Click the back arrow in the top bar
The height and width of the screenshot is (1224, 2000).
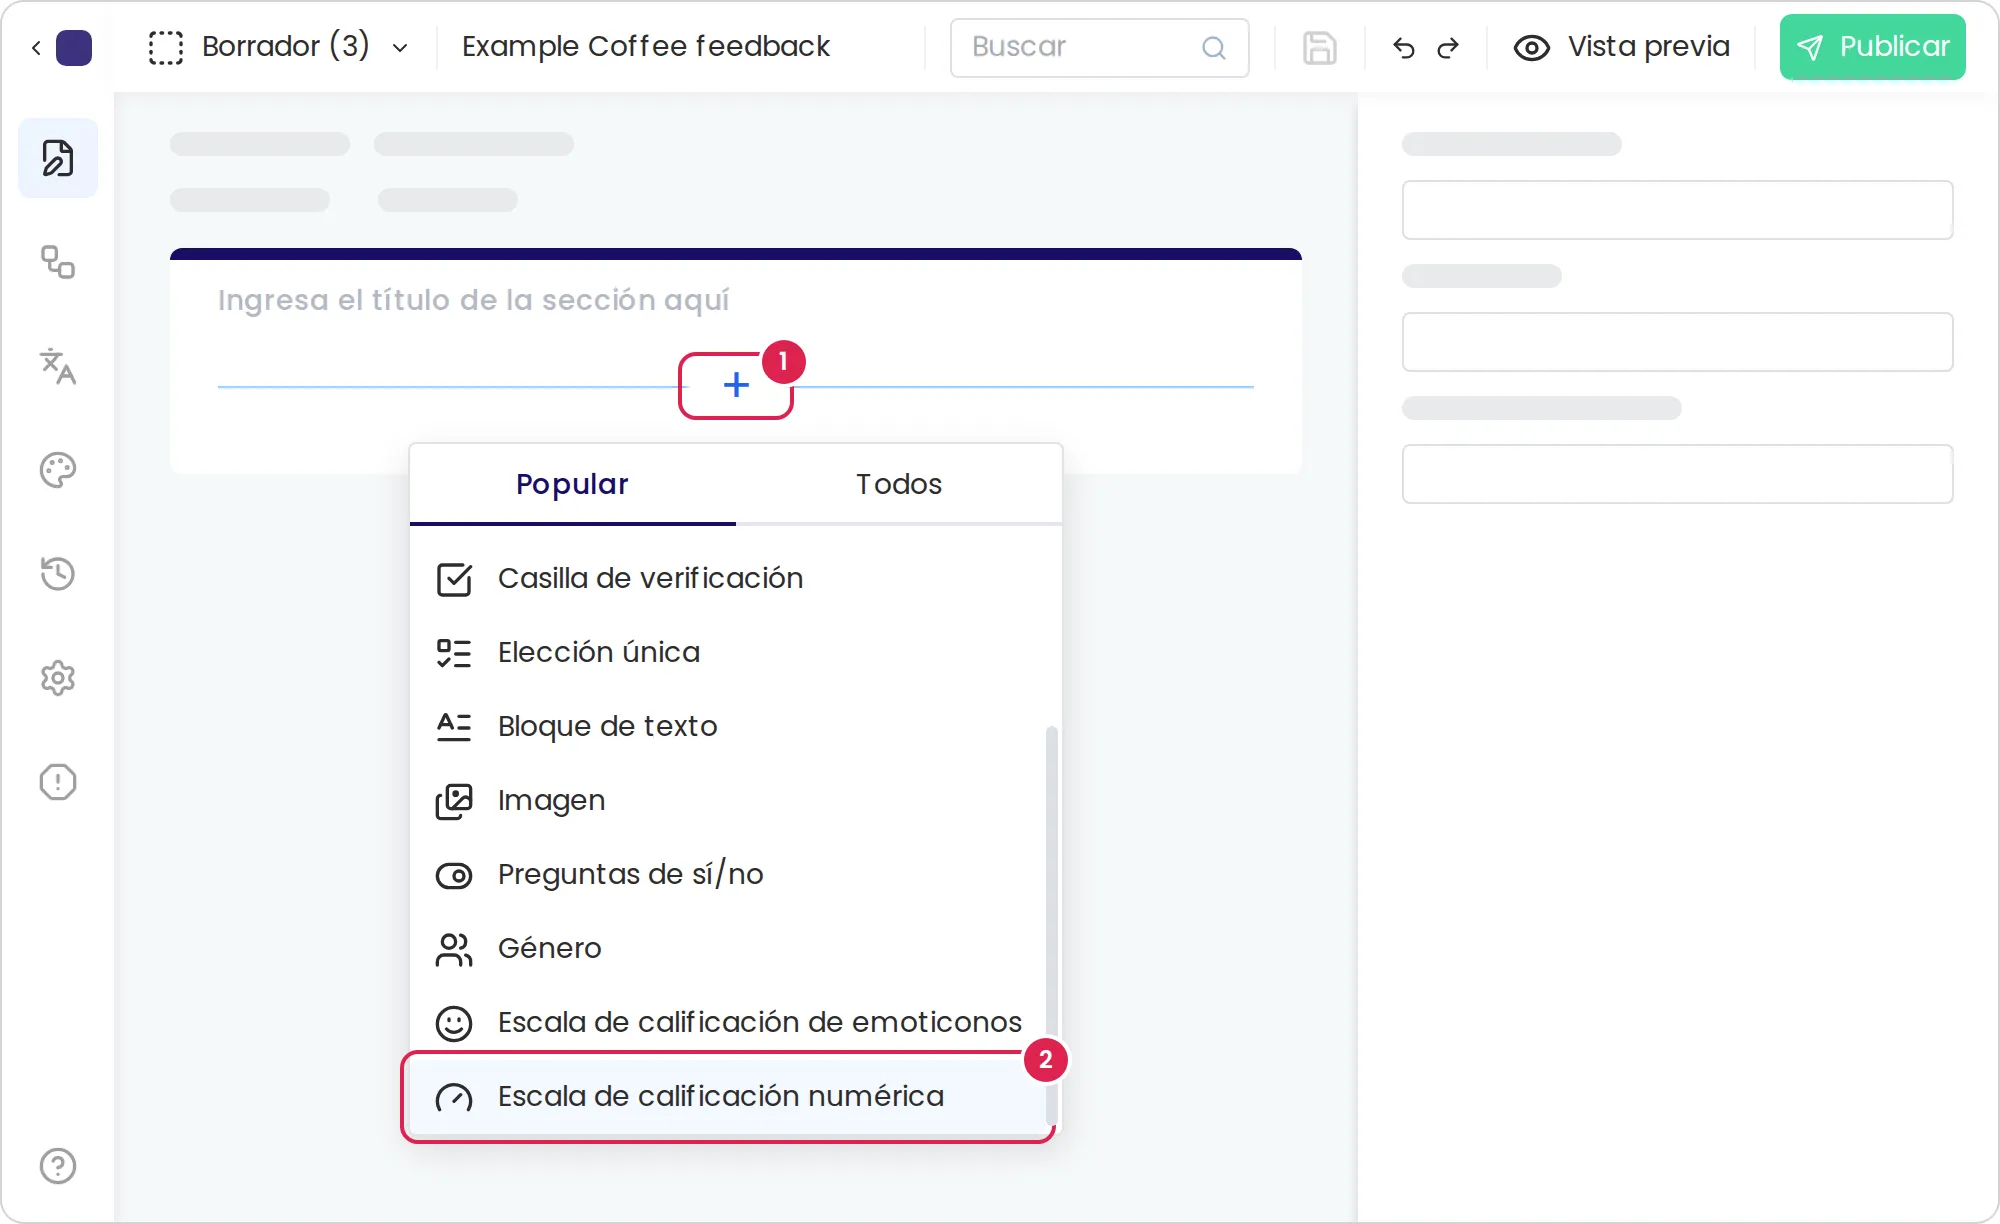pos(36,47)
